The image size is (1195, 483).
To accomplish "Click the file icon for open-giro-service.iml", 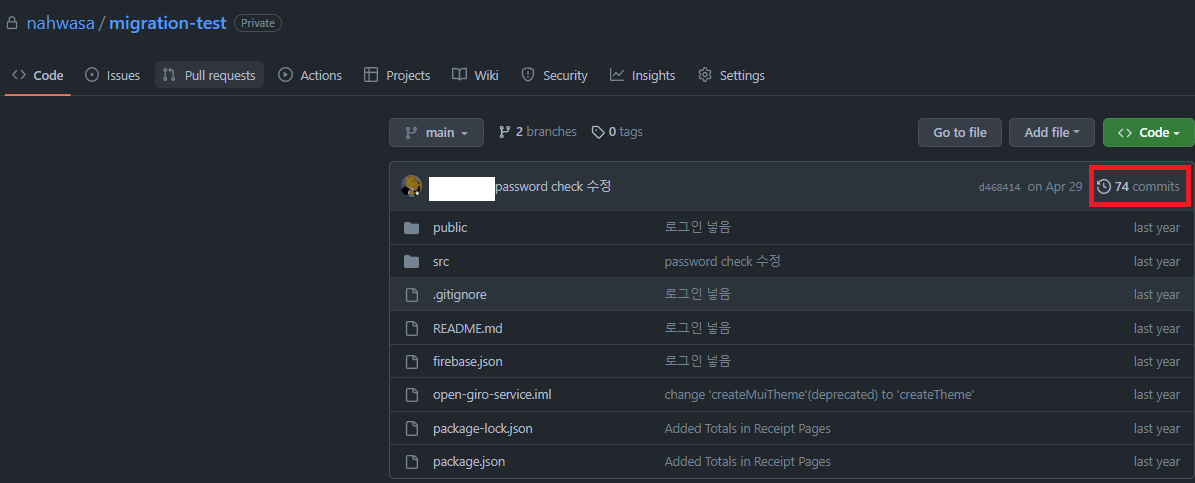I will [412, 395].
